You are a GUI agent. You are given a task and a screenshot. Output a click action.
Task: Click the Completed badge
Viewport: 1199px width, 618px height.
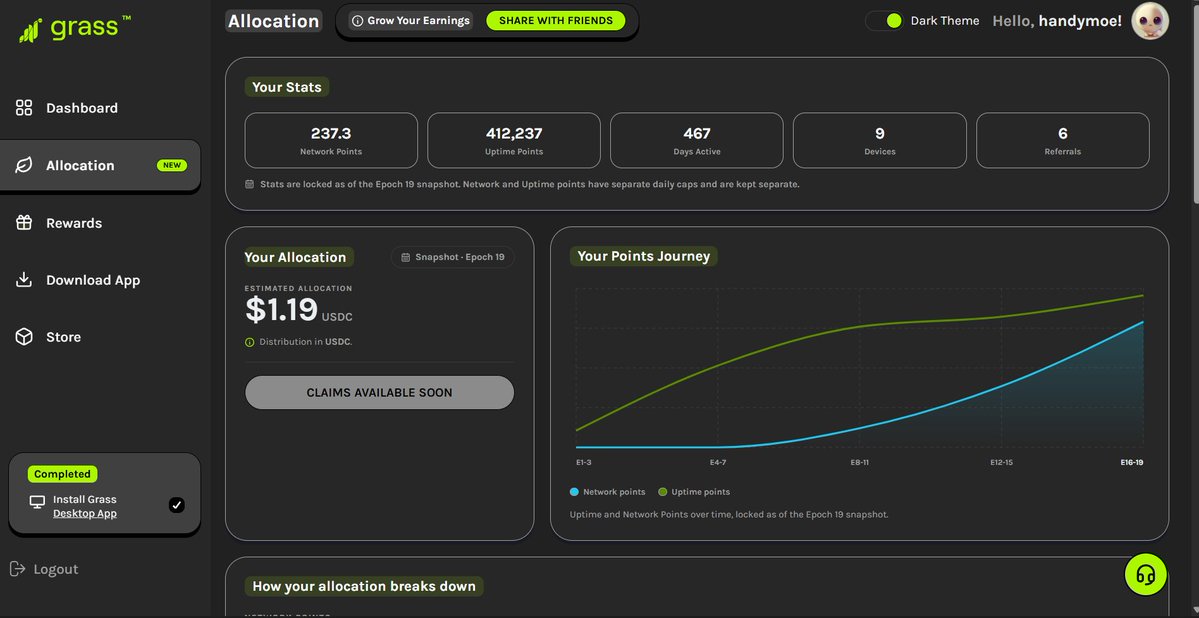pyautogui.click(x=63, y=474)
